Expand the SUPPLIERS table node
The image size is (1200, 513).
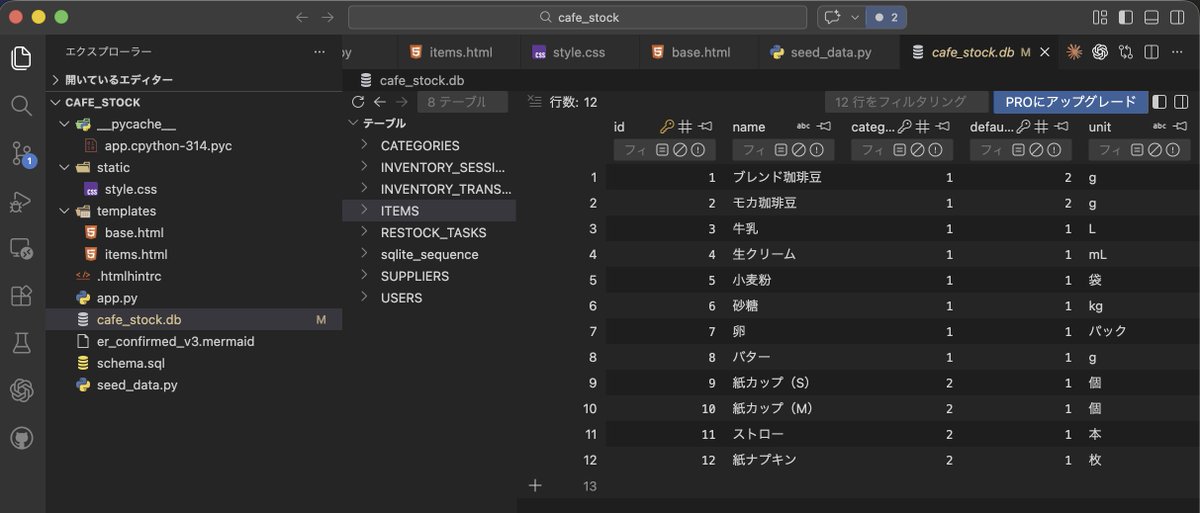coord(365,276)
